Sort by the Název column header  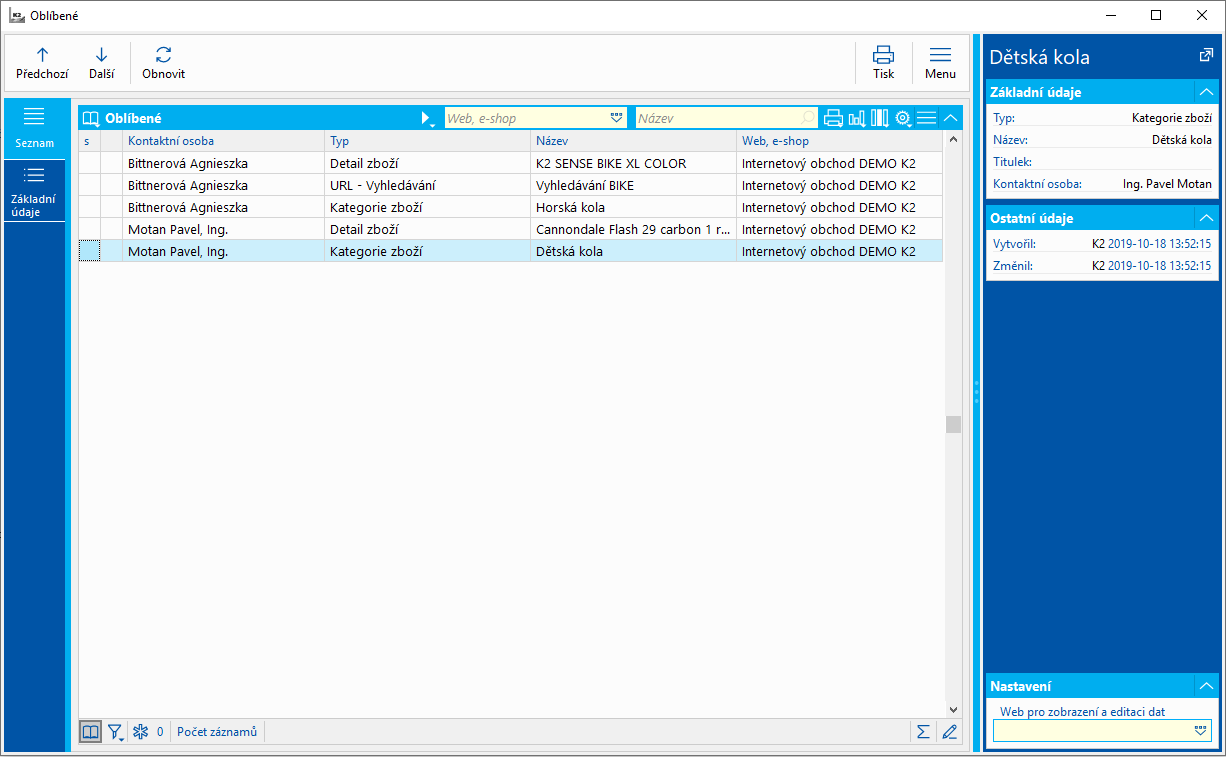coord(632,141)
